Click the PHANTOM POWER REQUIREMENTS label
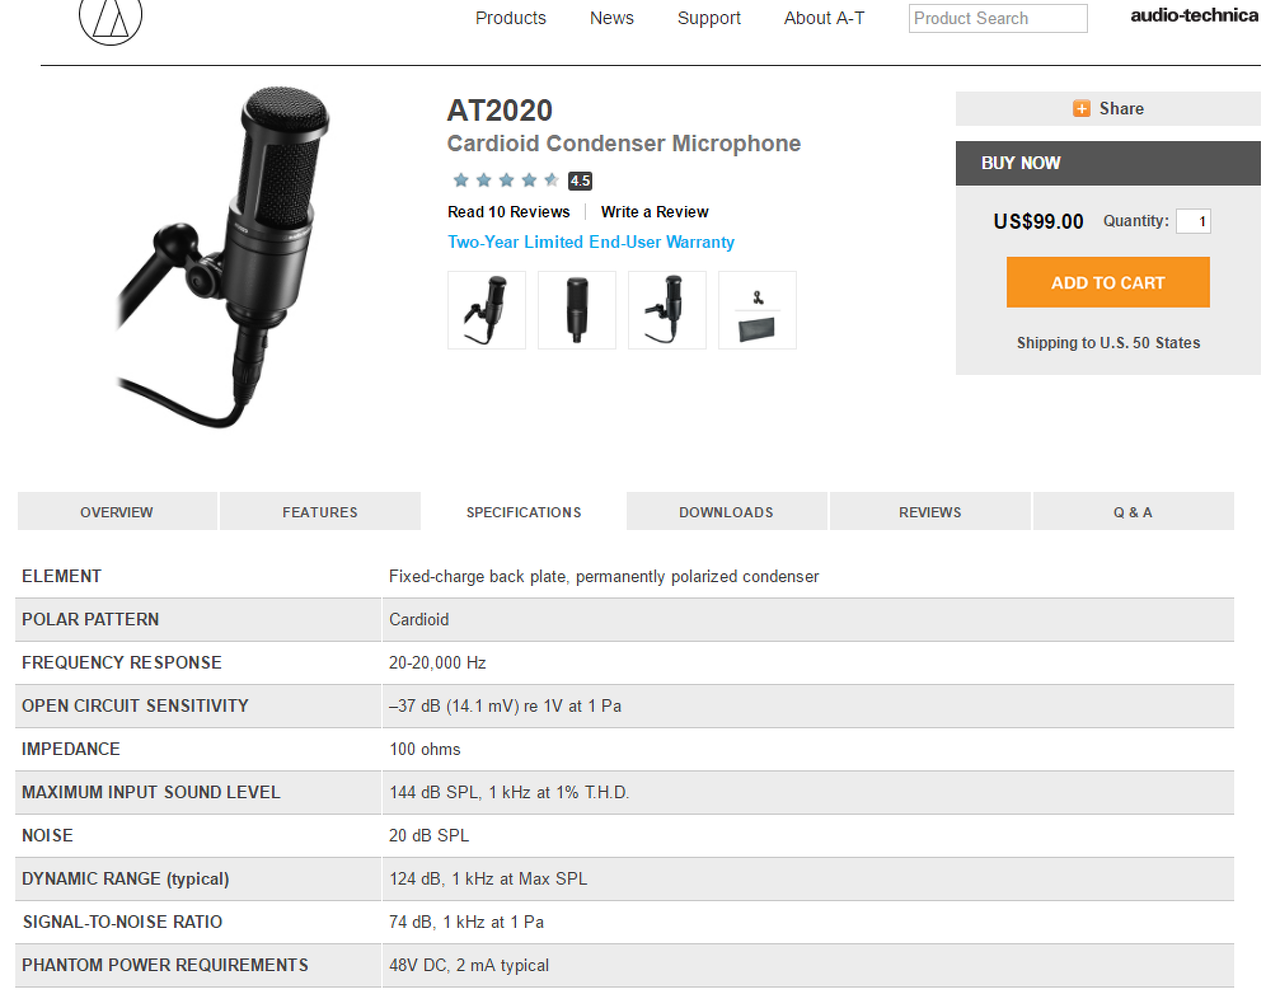Image resolution: width=1280 pixels, height=994 pixels. pyautogui.click(x=165, y=965)
